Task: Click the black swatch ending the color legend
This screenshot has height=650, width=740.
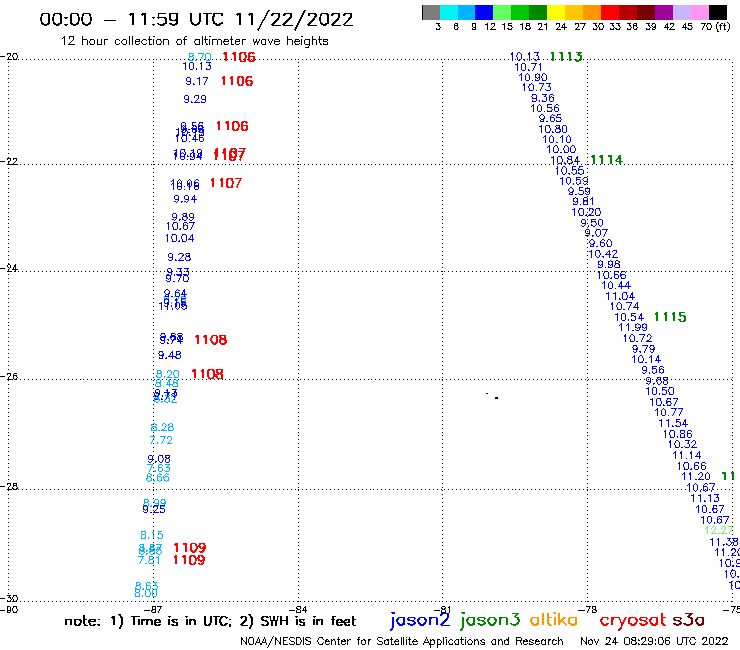Action: pyautogui.click(x=717, y=12)
